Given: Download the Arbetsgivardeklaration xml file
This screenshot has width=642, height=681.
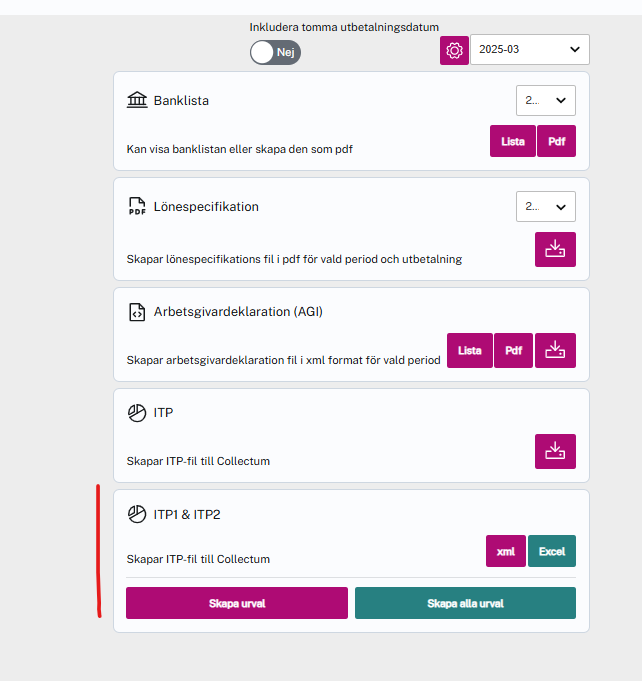Looking at the screenshot, I should (x=555, y=350).
